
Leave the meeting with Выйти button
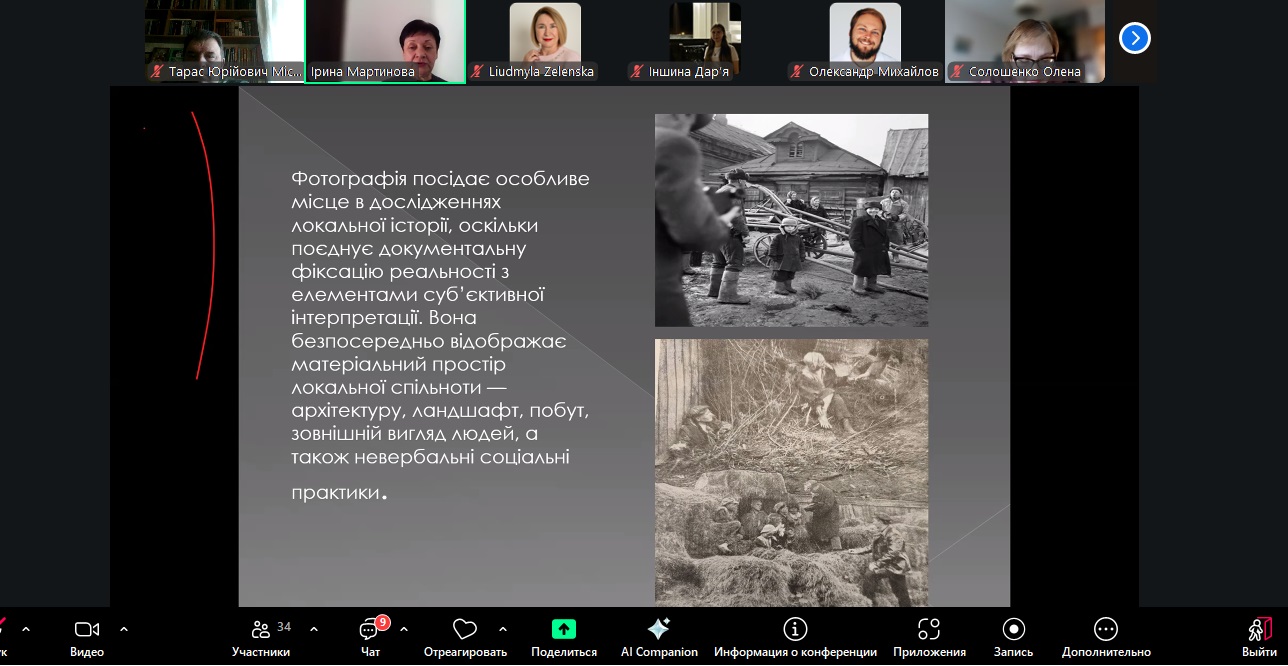click(x=1259, y=637)
